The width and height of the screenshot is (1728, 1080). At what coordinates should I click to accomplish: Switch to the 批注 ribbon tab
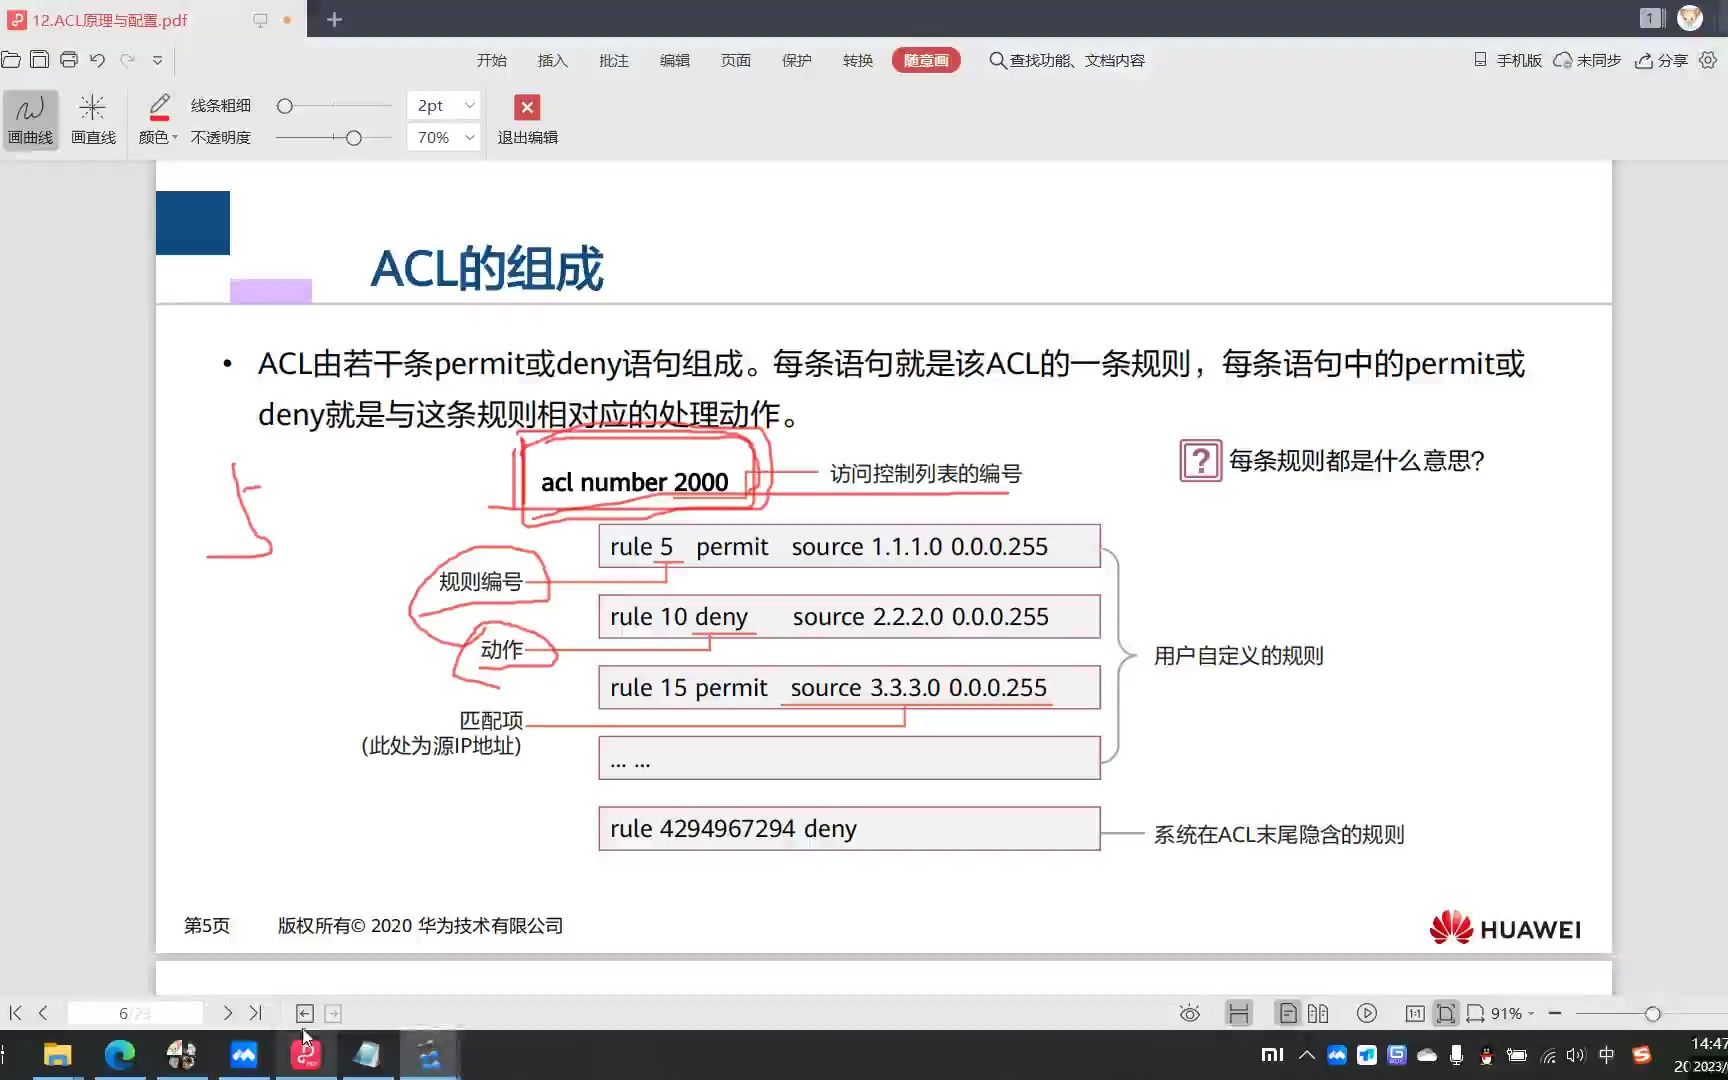613,60
